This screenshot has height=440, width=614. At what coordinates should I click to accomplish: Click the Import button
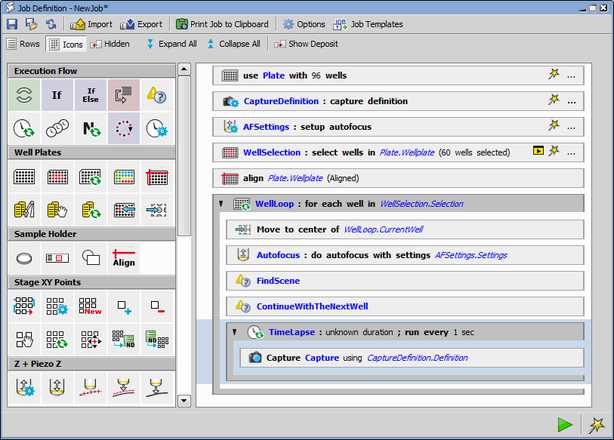pyautogui.click(x=92, y=24)
